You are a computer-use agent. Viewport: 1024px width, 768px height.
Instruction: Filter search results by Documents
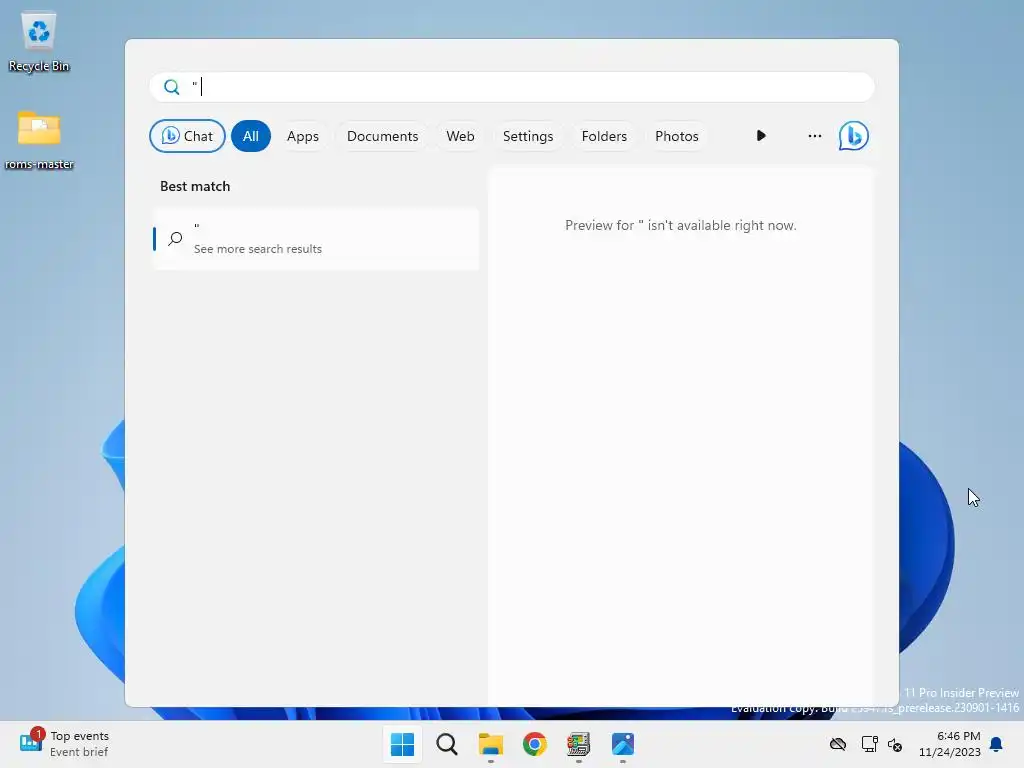click(x=383, y=136)
